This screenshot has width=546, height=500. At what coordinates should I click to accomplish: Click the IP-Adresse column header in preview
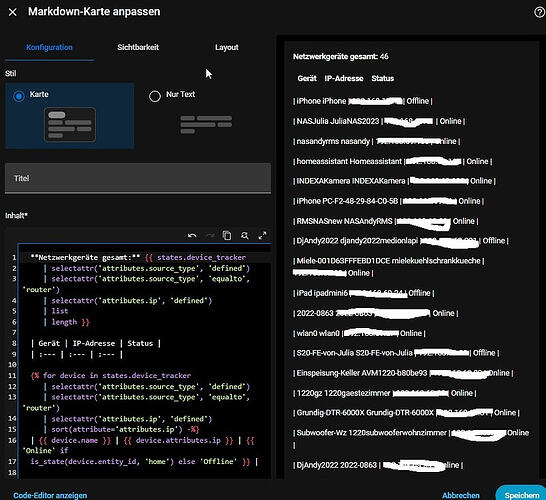tap(344, 78)
